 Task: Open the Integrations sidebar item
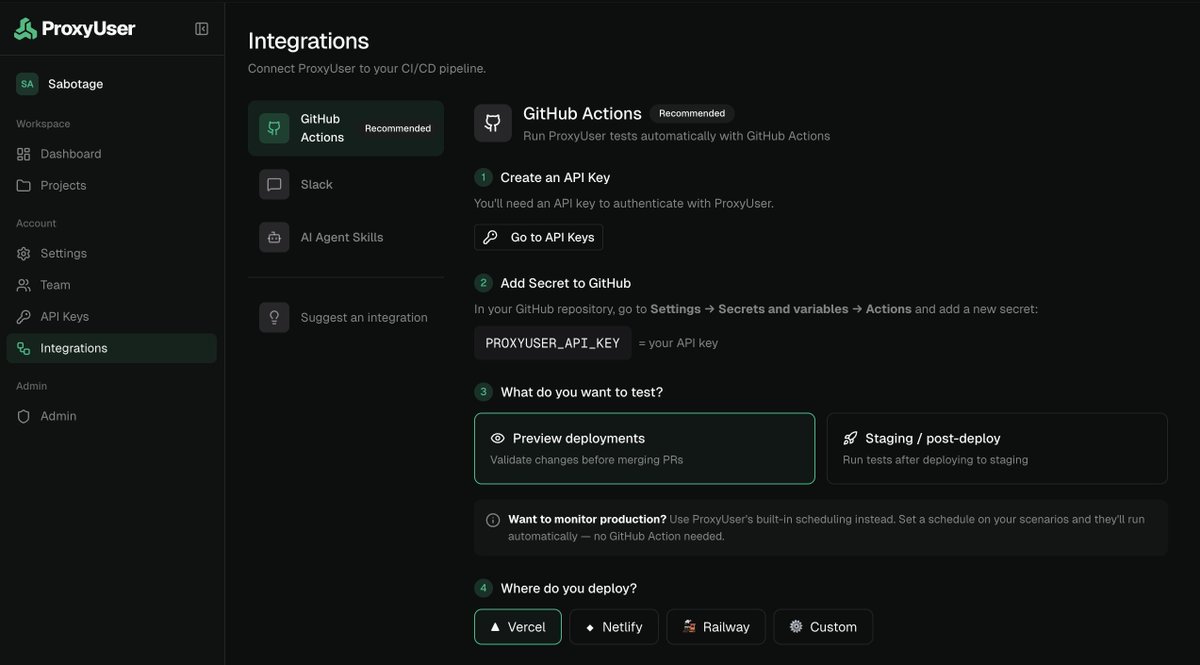(x=112, y=348)
